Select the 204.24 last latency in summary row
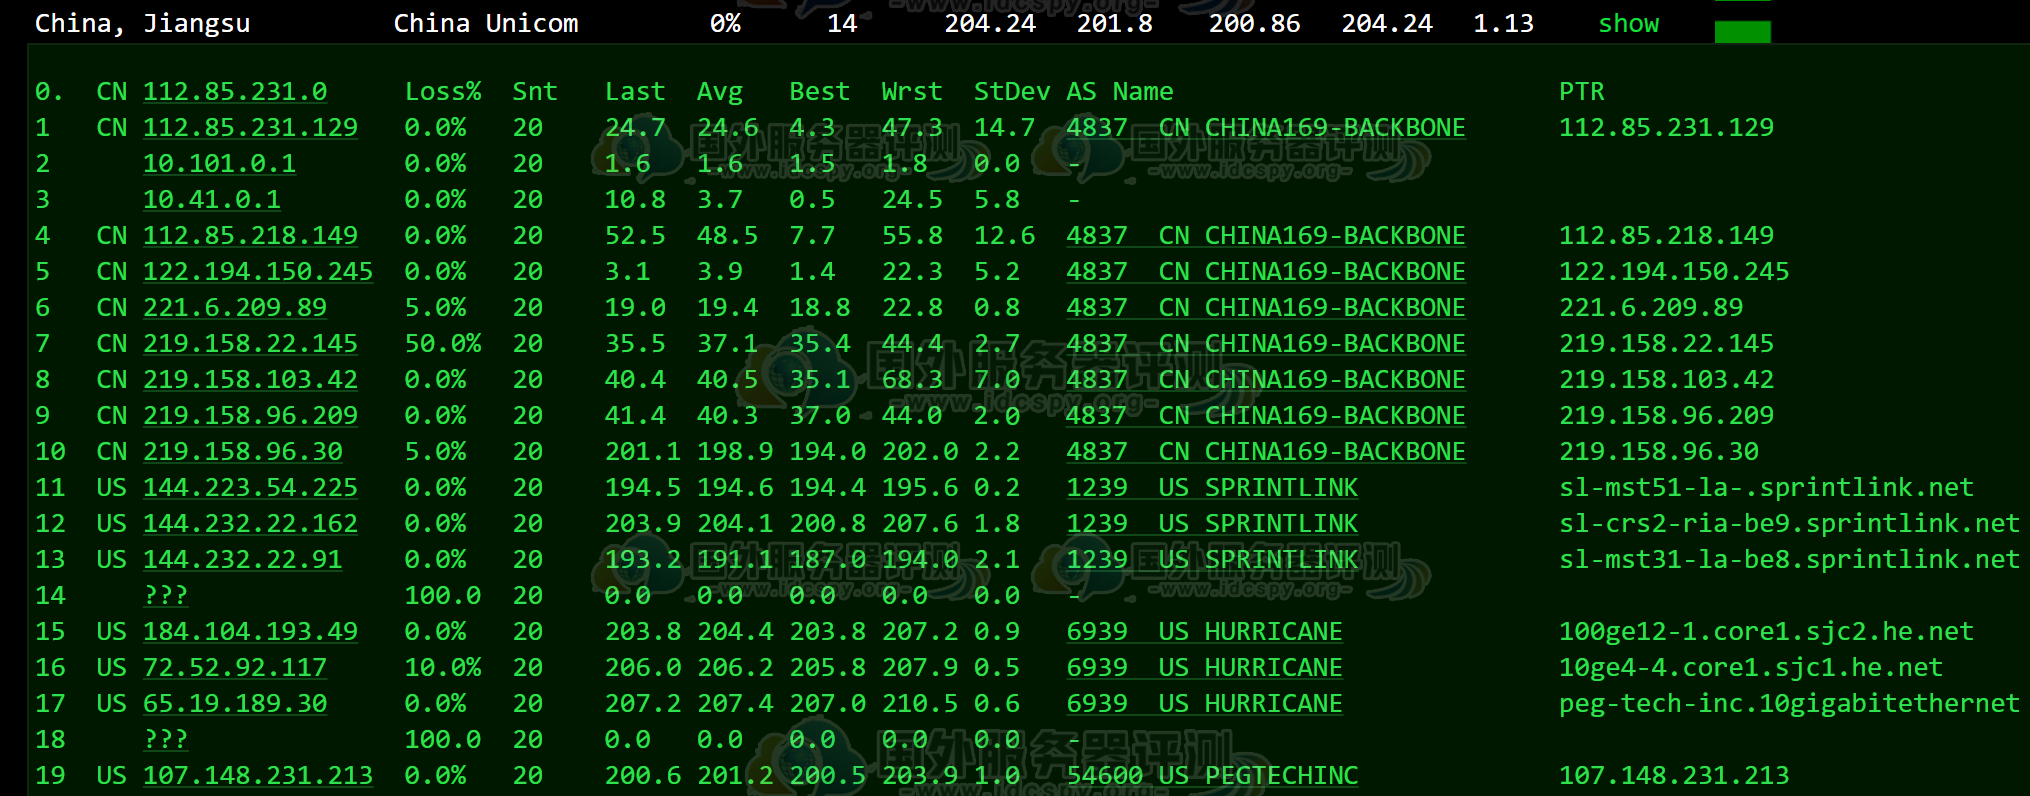 tap(990, 23)
